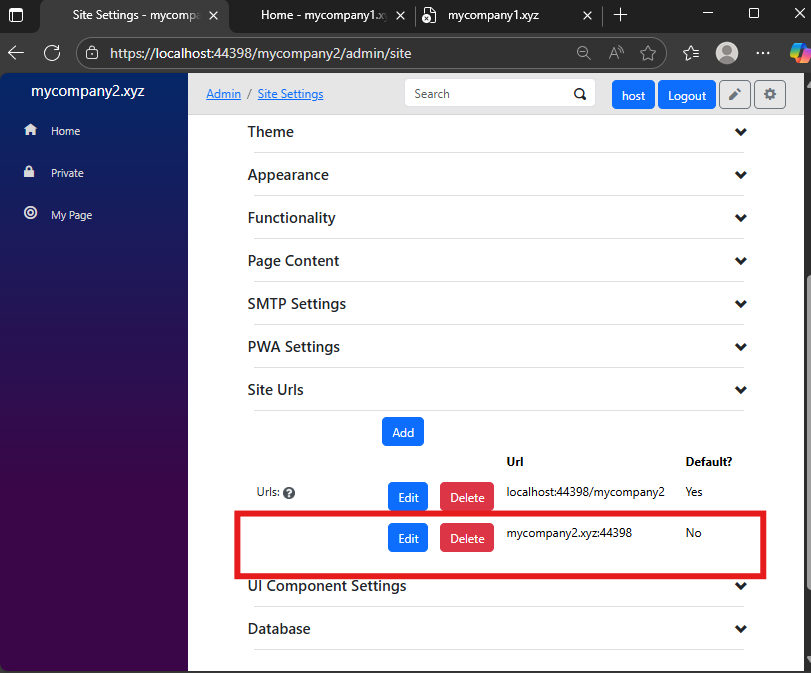Click the Urls help question mark icon
The width and height of the screenshot is (811, 673).
click(x=289, y=493)
